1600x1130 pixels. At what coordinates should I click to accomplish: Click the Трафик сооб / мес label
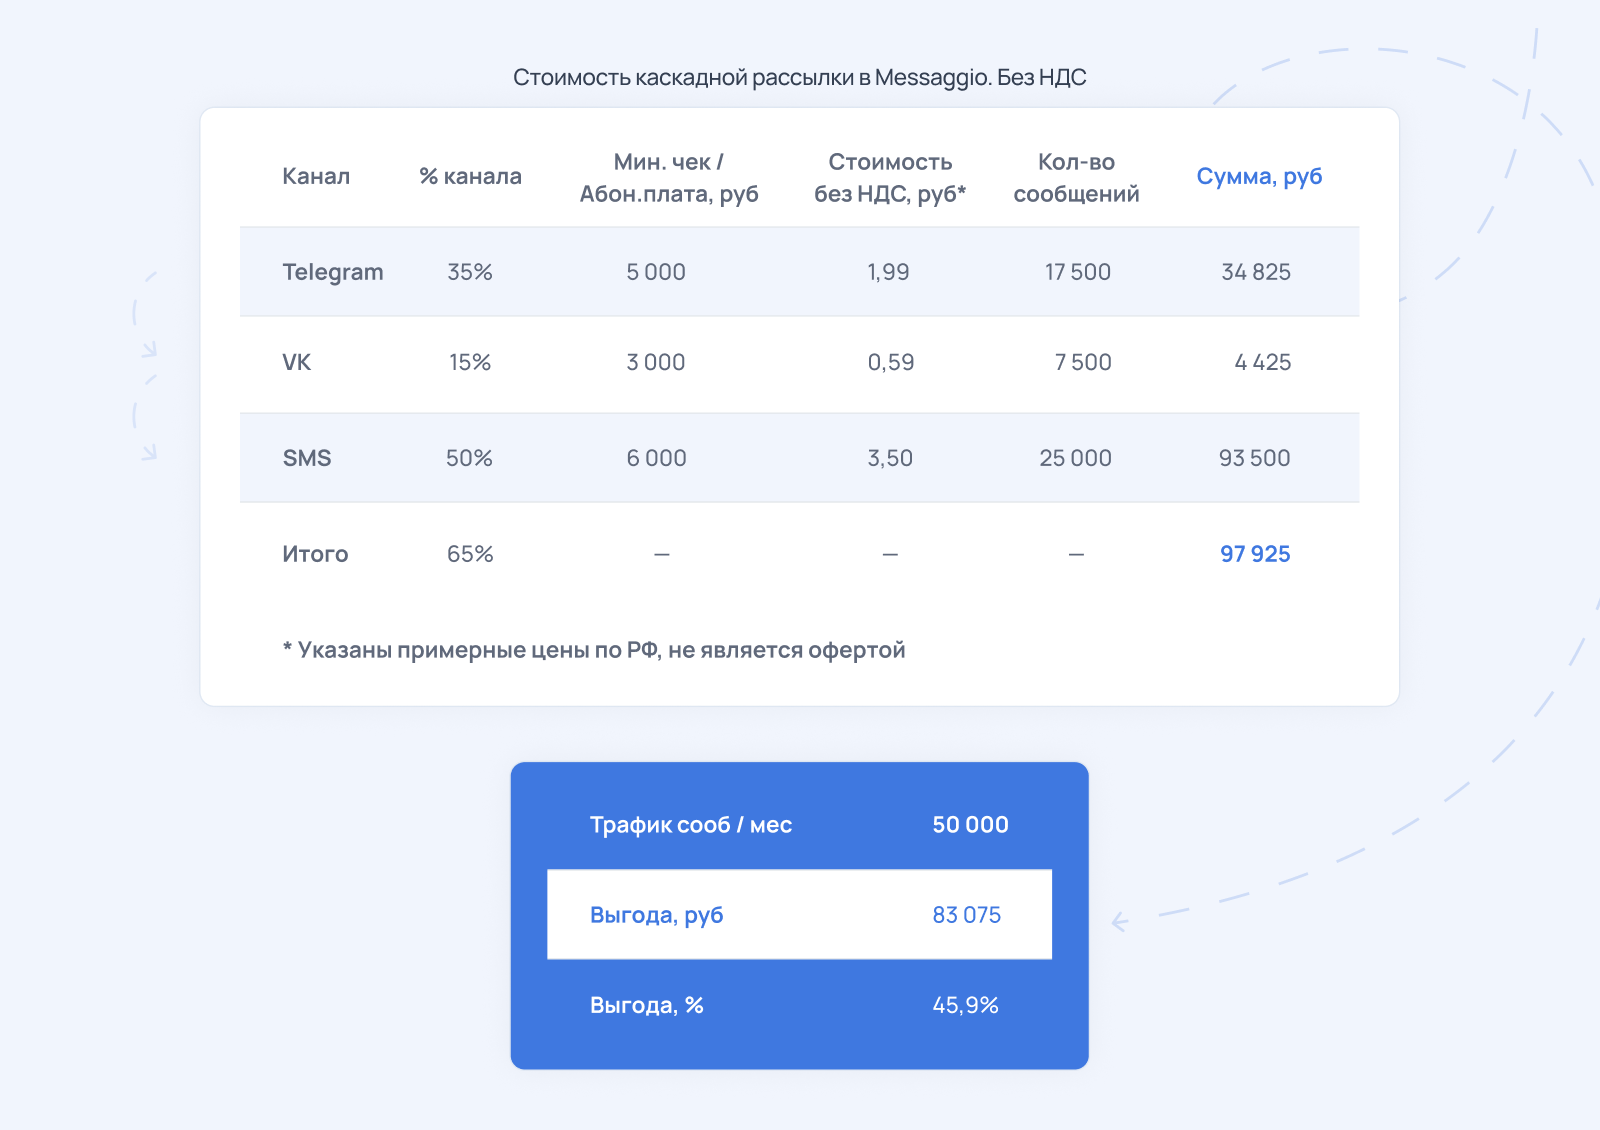(691, 825)
